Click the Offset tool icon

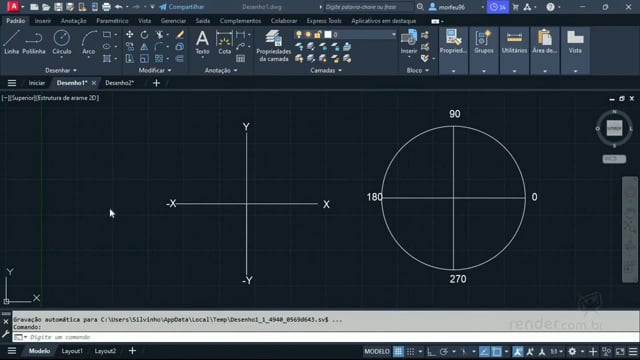(x=180, y=59)
